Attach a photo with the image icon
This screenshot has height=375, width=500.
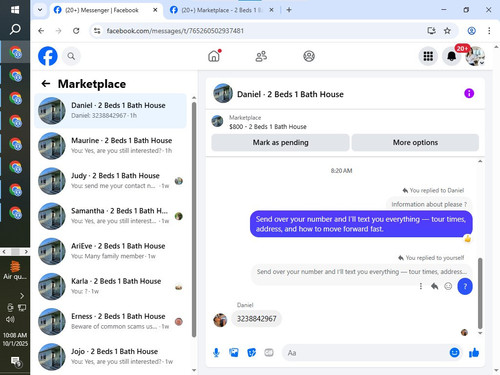(x=234, y=352)
